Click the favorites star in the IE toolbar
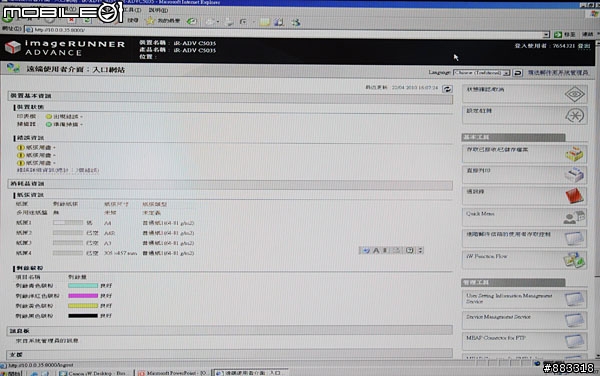Viewport: 600px width, 376px height. click(x=150, y=21)
